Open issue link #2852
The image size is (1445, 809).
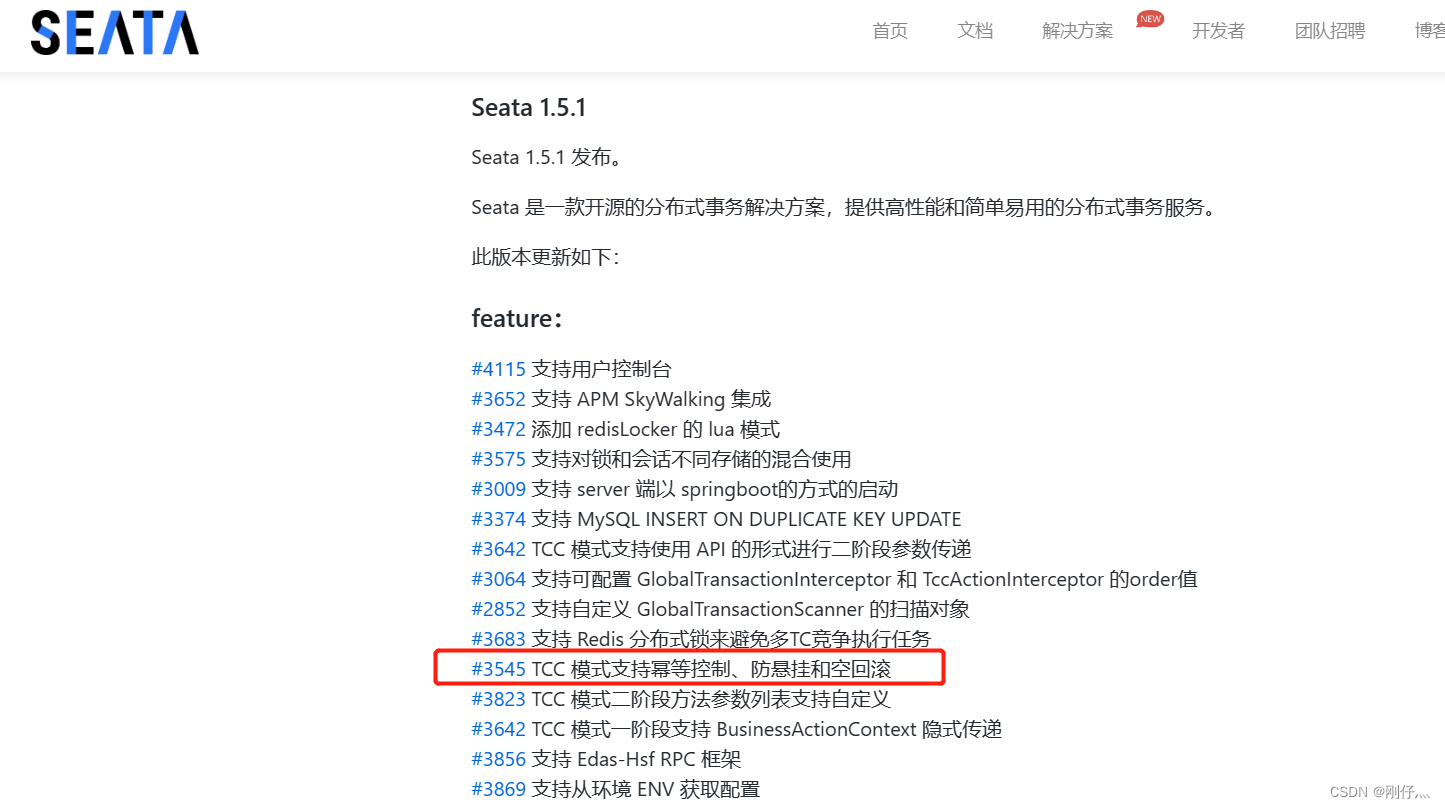pyautogui.click(x=498, y=609)
